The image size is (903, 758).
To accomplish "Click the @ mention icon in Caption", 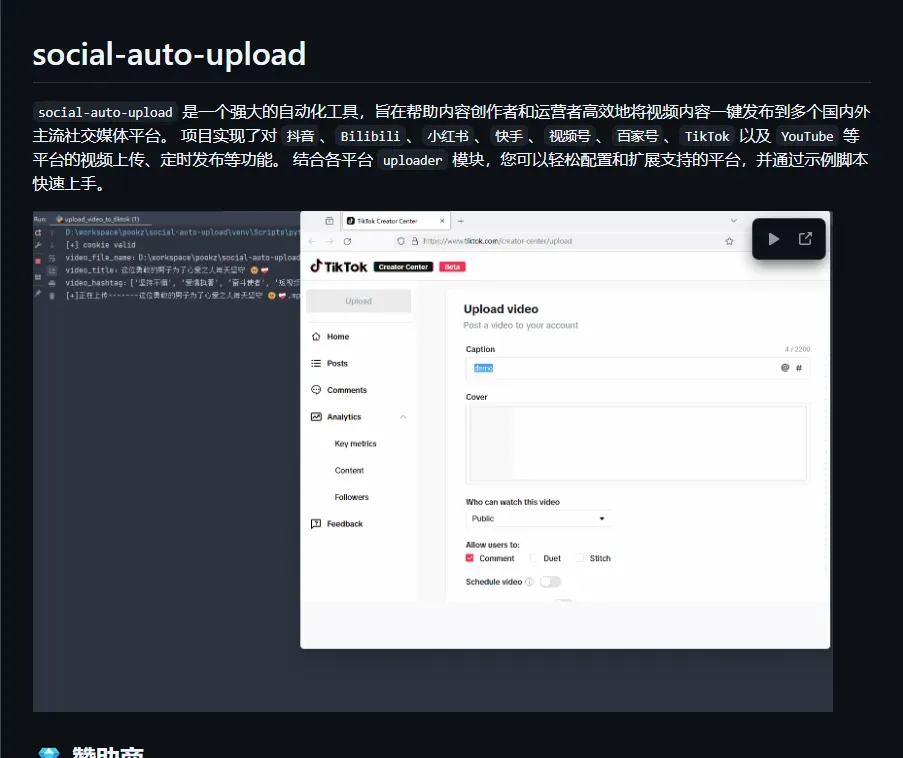I will click(784, 367).
